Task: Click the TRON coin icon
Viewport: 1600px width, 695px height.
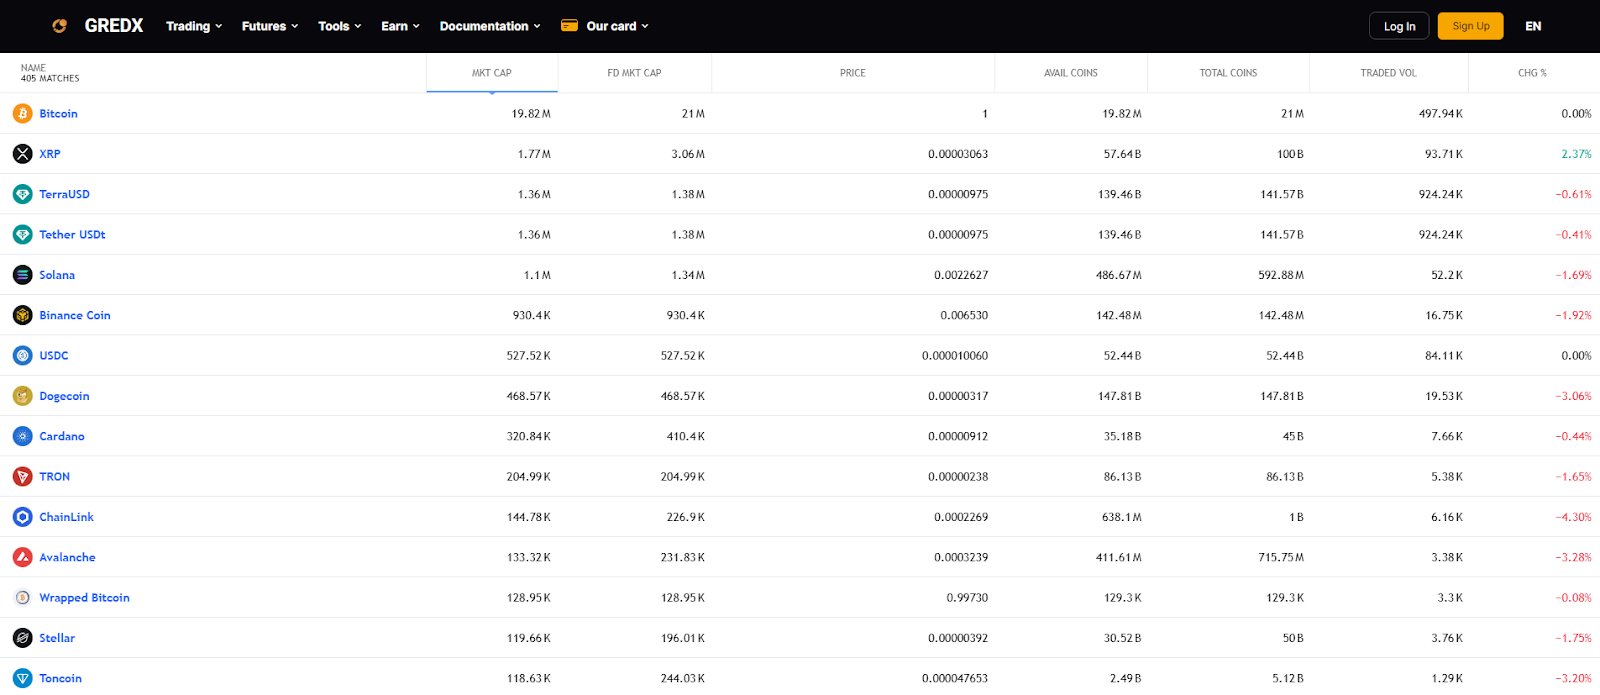Action: point(22,477)
